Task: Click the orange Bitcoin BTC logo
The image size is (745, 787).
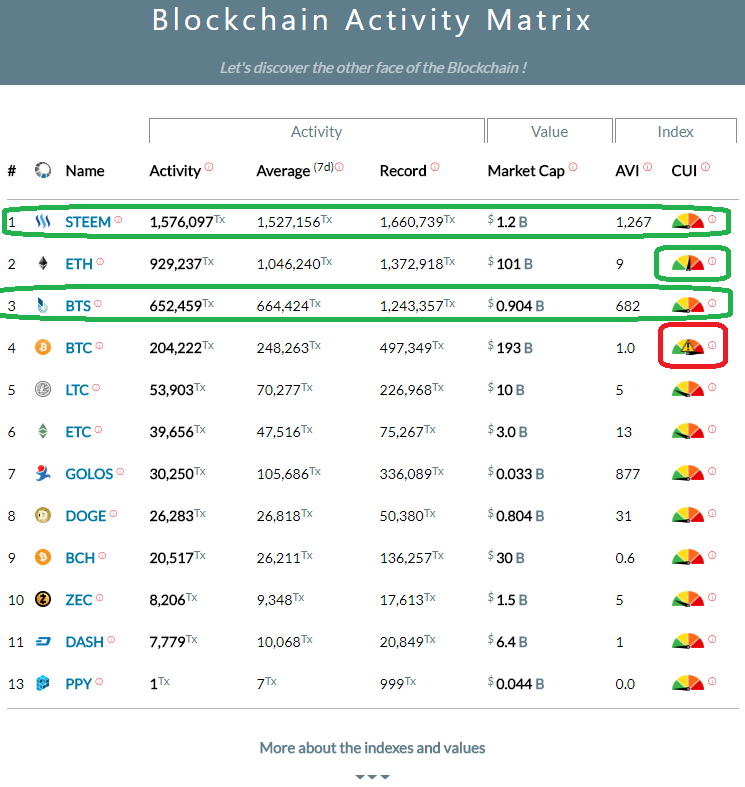Action: coord(43,347)
